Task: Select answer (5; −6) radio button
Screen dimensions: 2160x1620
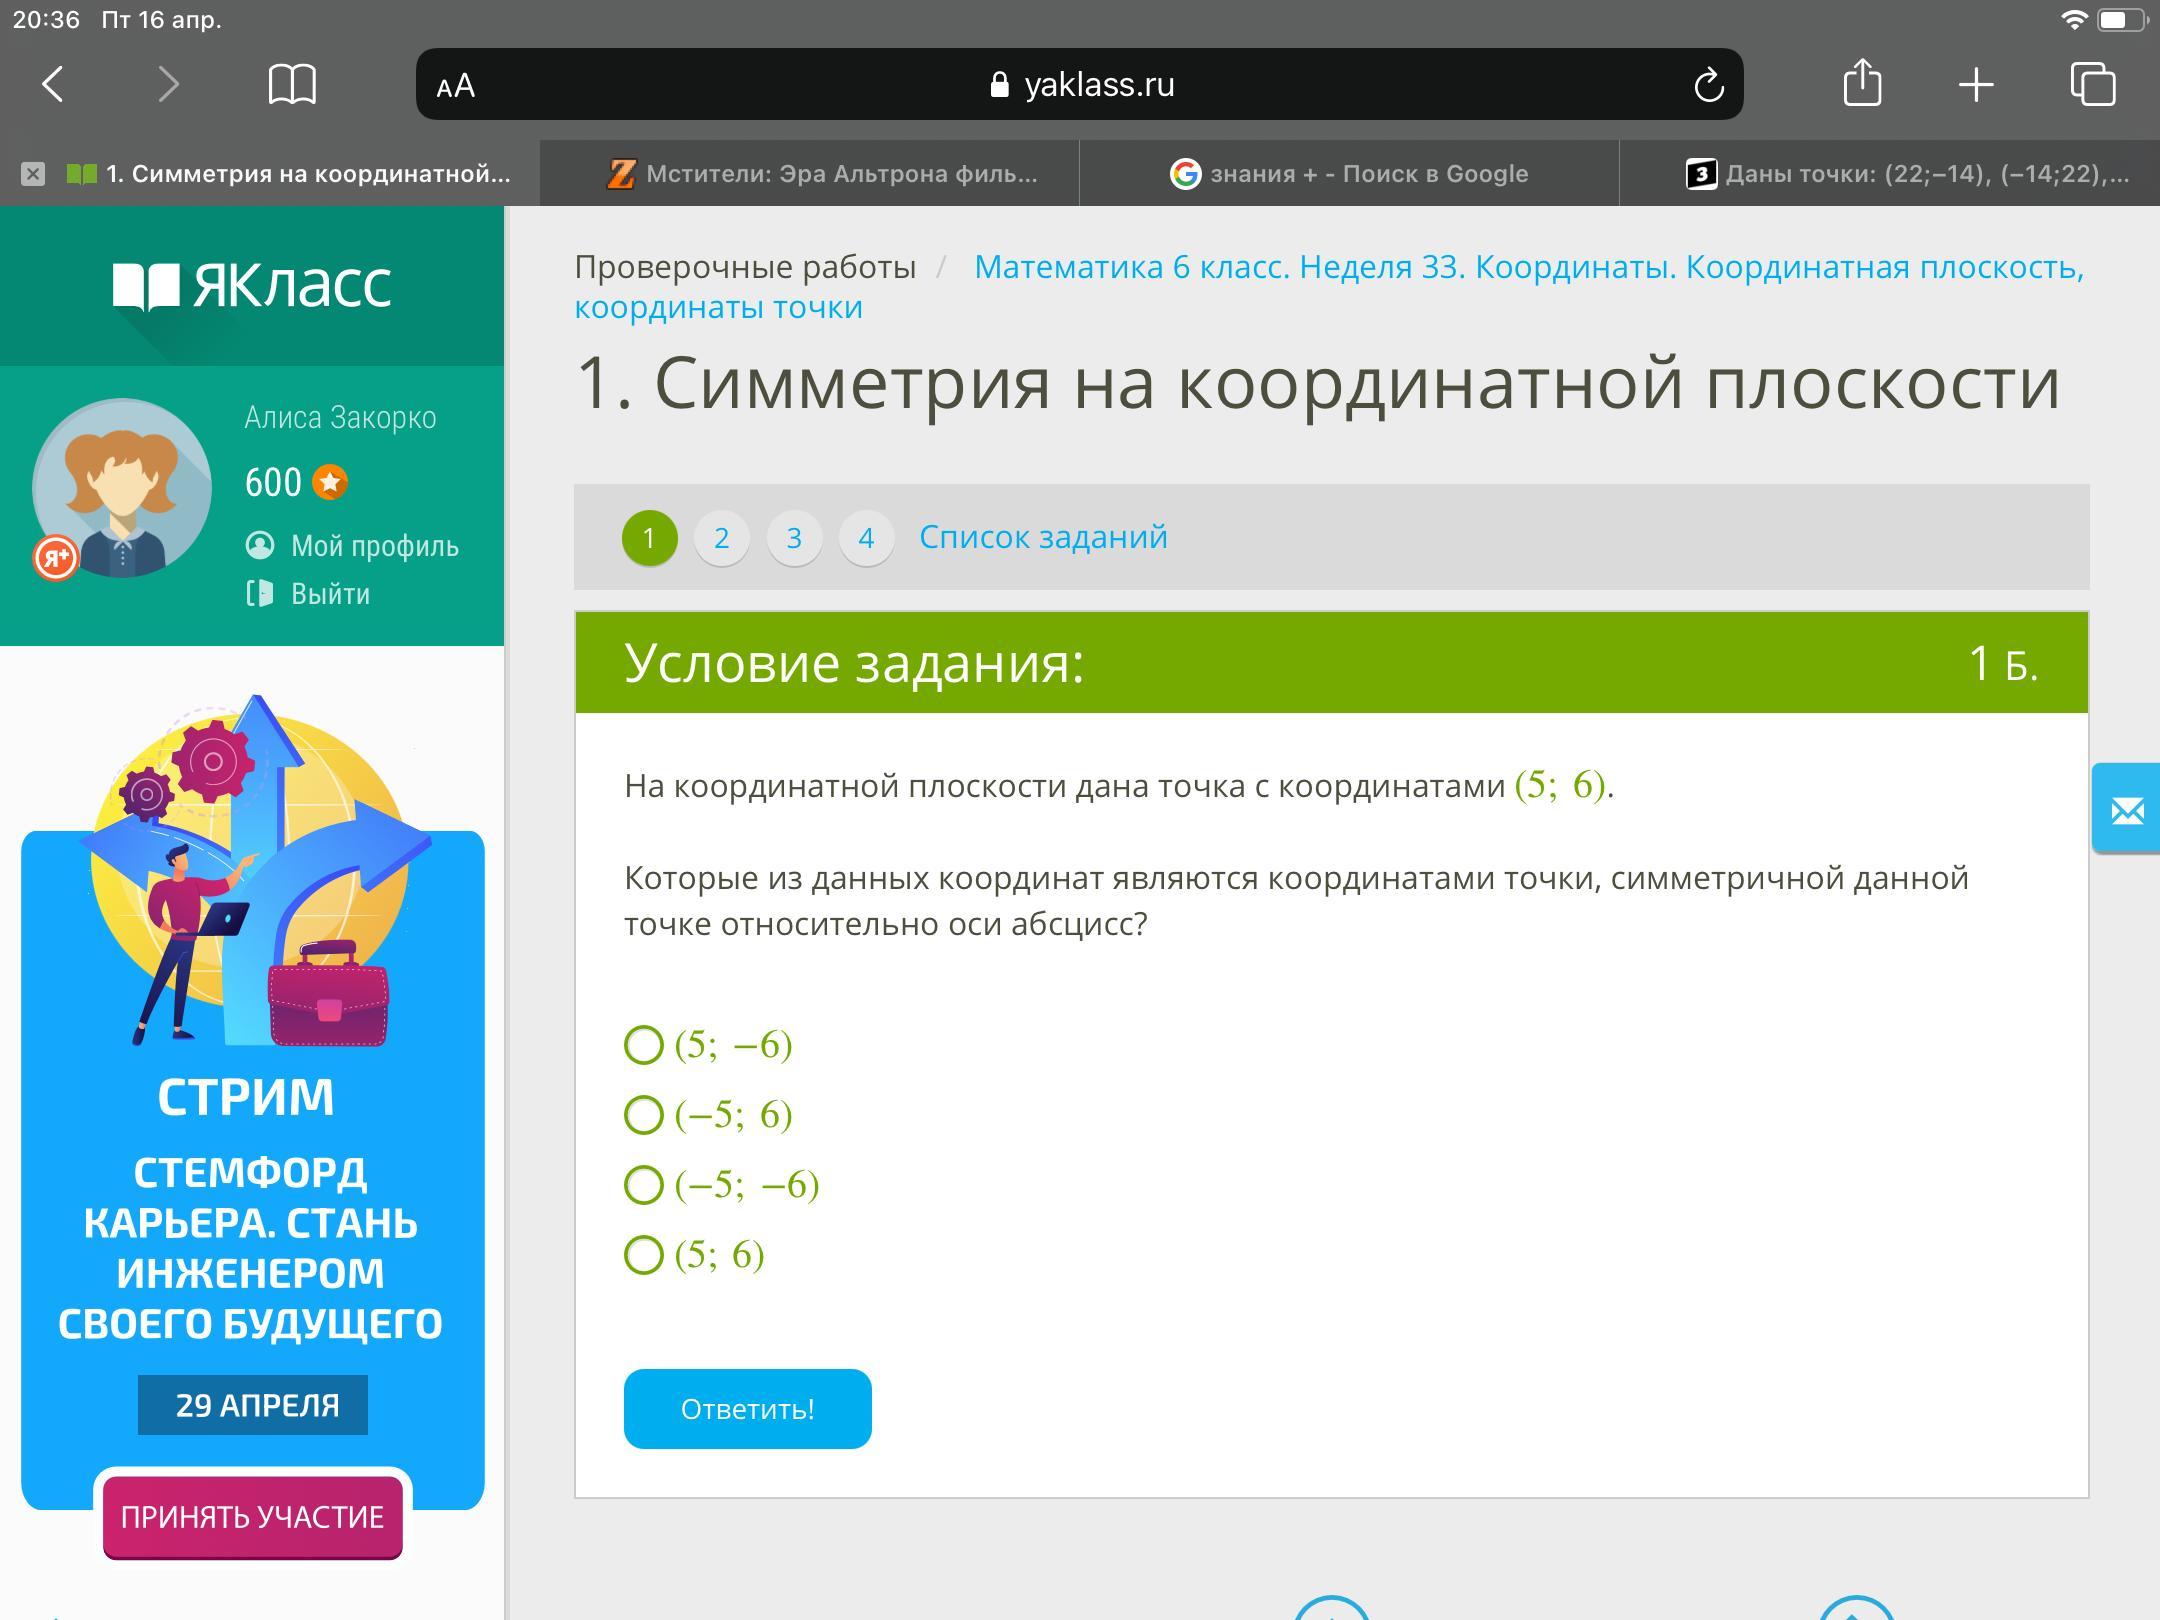Action: [644, 1045]
